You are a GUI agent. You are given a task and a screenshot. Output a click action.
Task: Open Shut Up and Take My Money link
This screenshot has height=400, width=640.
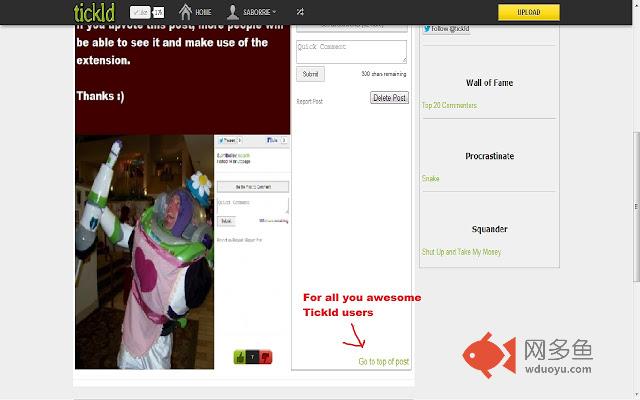tap(461, 252)
